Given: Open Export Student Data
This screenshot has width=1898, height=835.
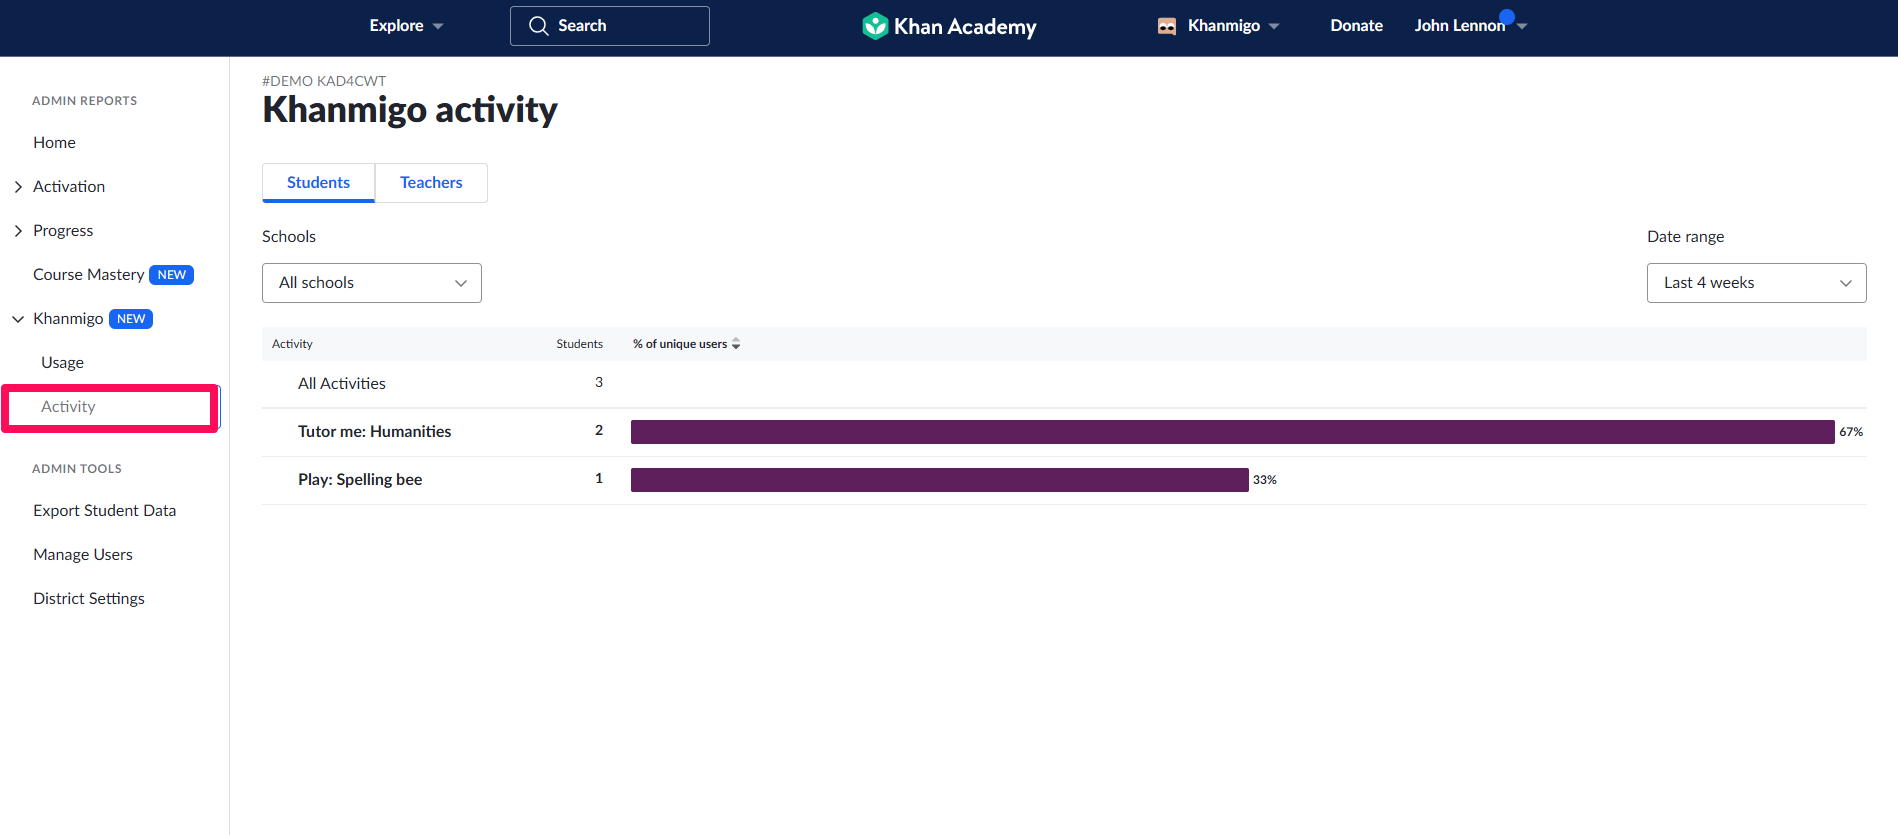Looking at the screenshot, I should (x=104, y=511).
